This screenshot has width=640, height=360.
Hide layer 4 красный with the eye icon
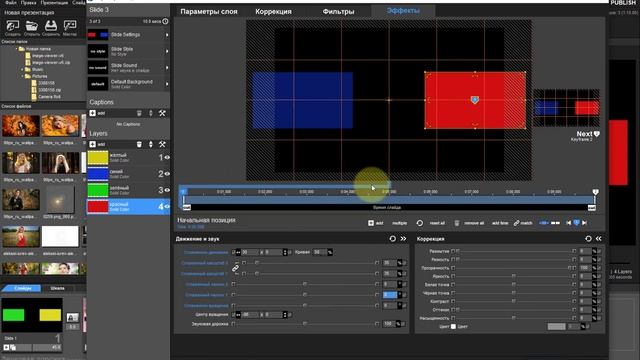167,207
